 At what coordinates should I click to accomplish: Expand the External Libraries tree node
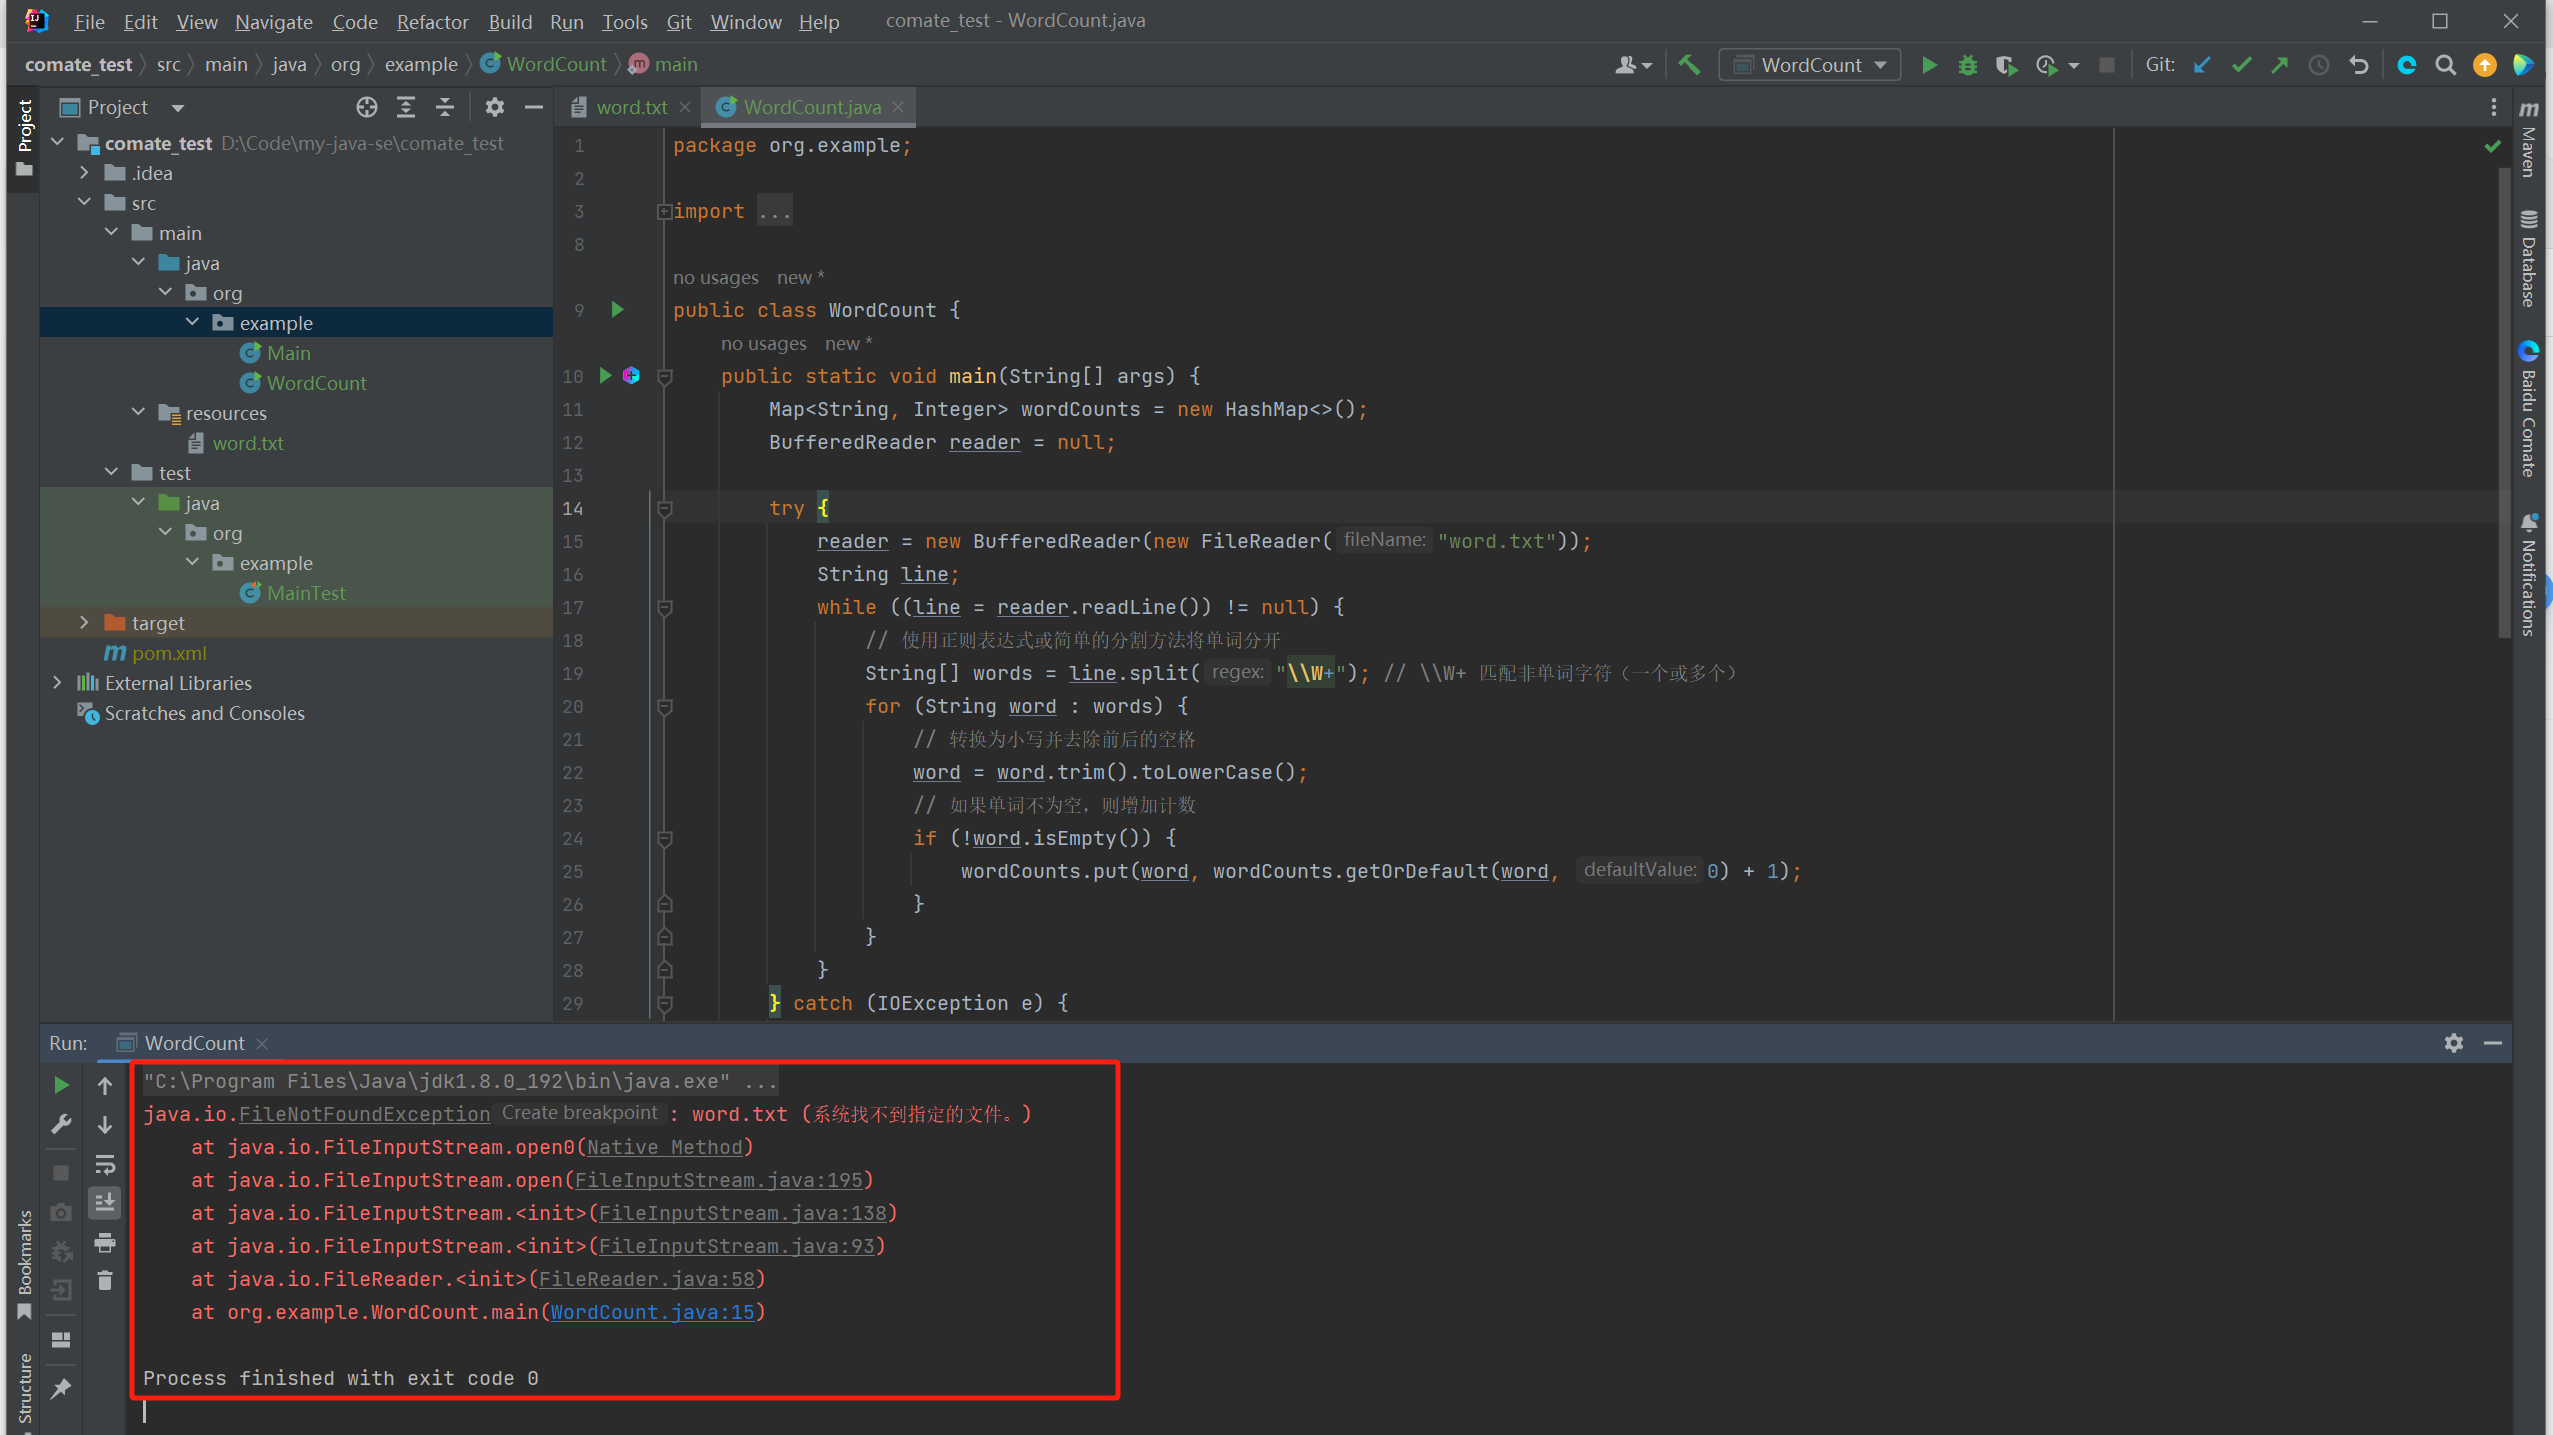click(x=61, y=682)
